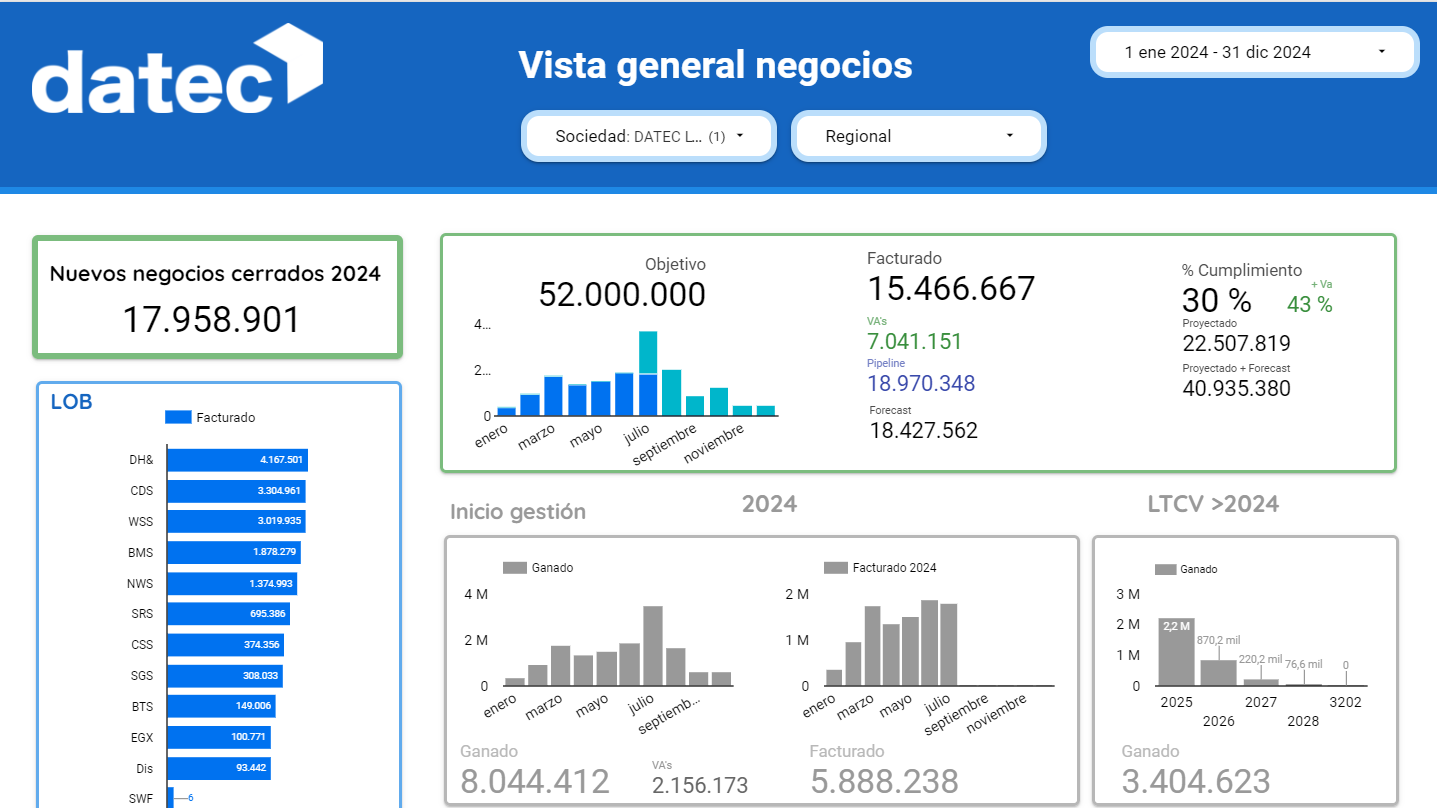
Task: Click the SGS bar showing 308.033
Action: (x=225, y=676)
